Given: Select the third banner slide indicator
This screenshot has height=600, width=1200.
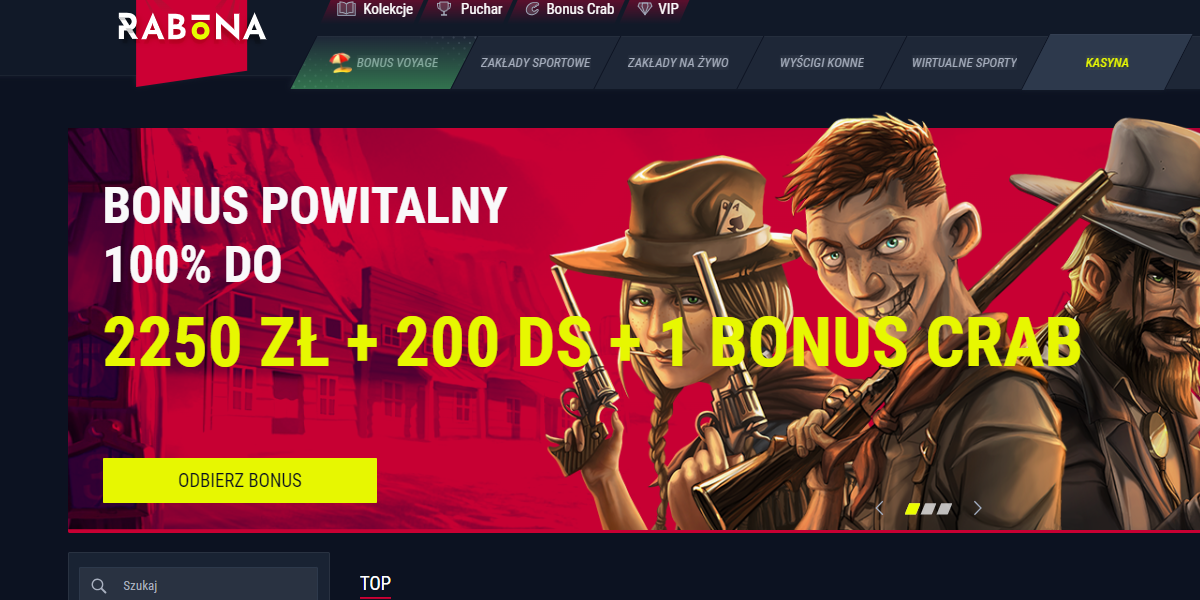Looking at the screenshot, I should (x=944, y=509).
